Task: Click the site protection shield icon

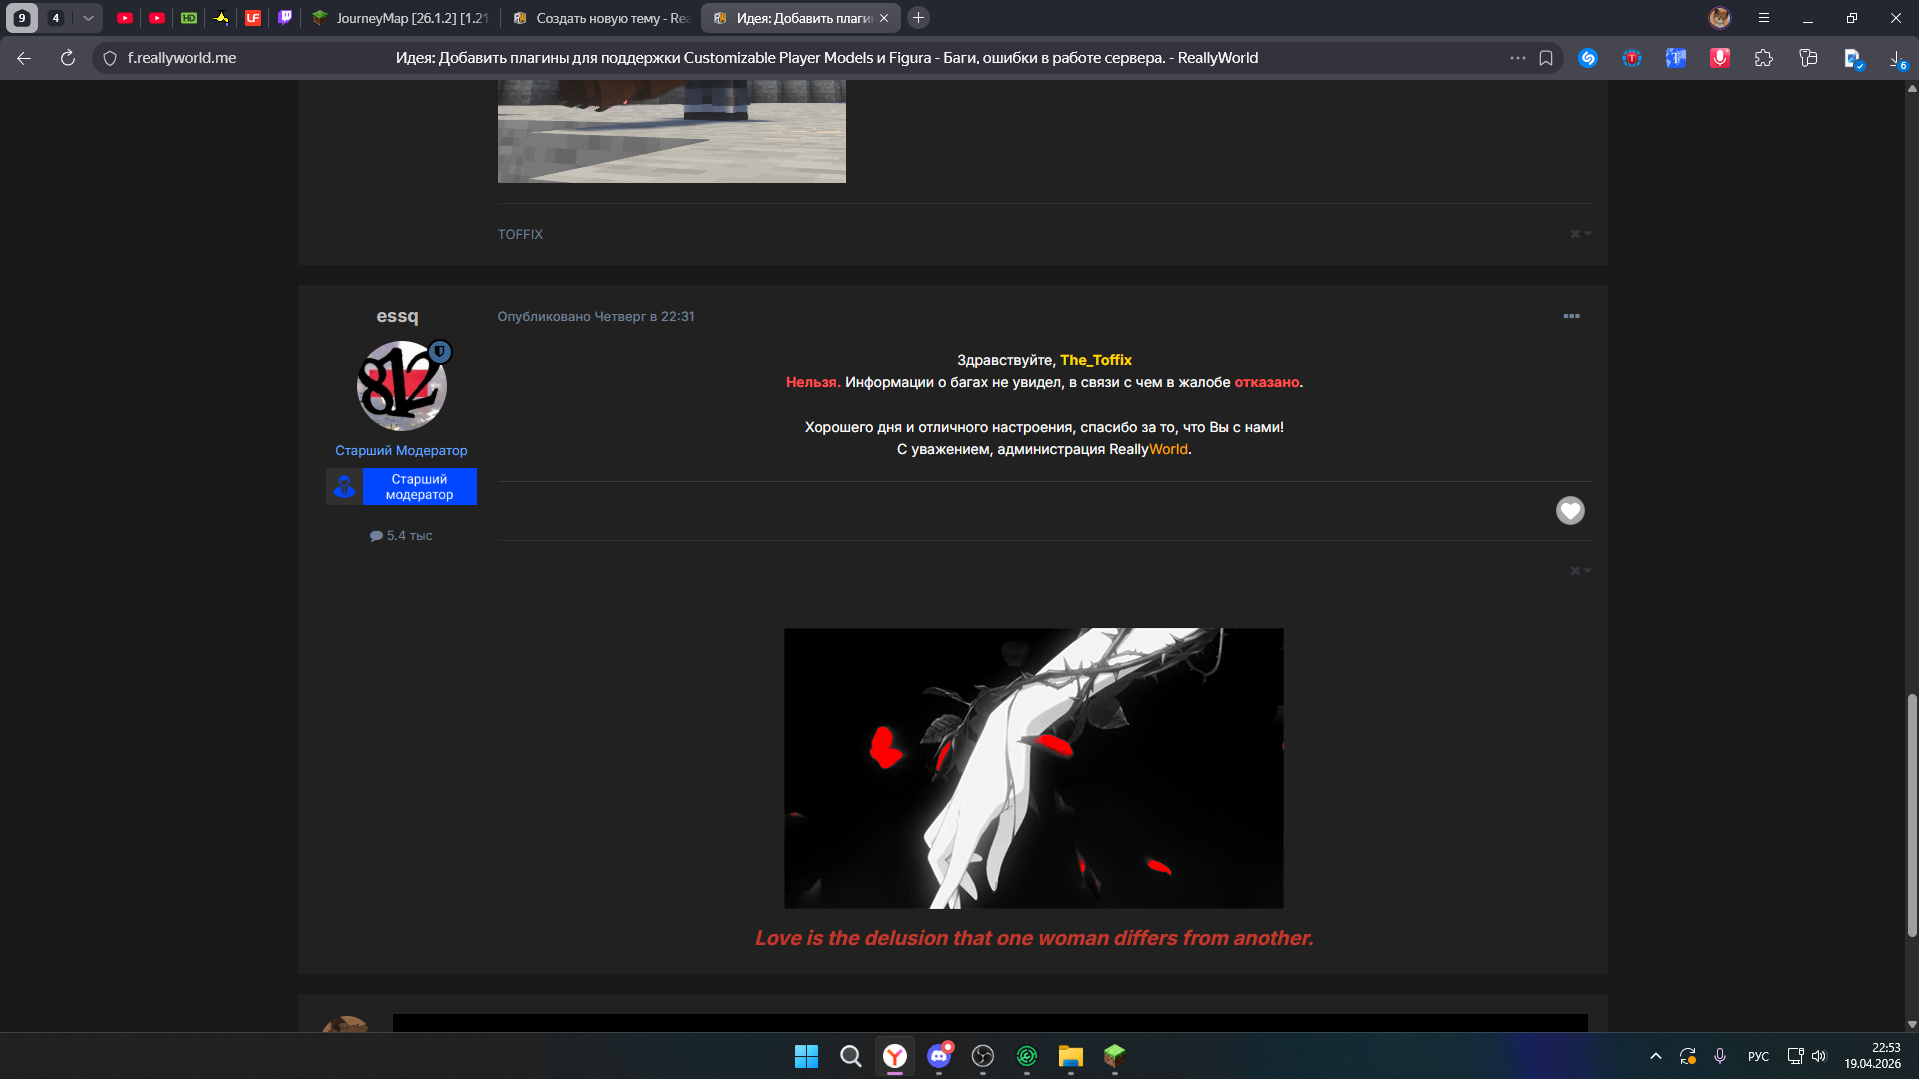Action: point(110,58)
